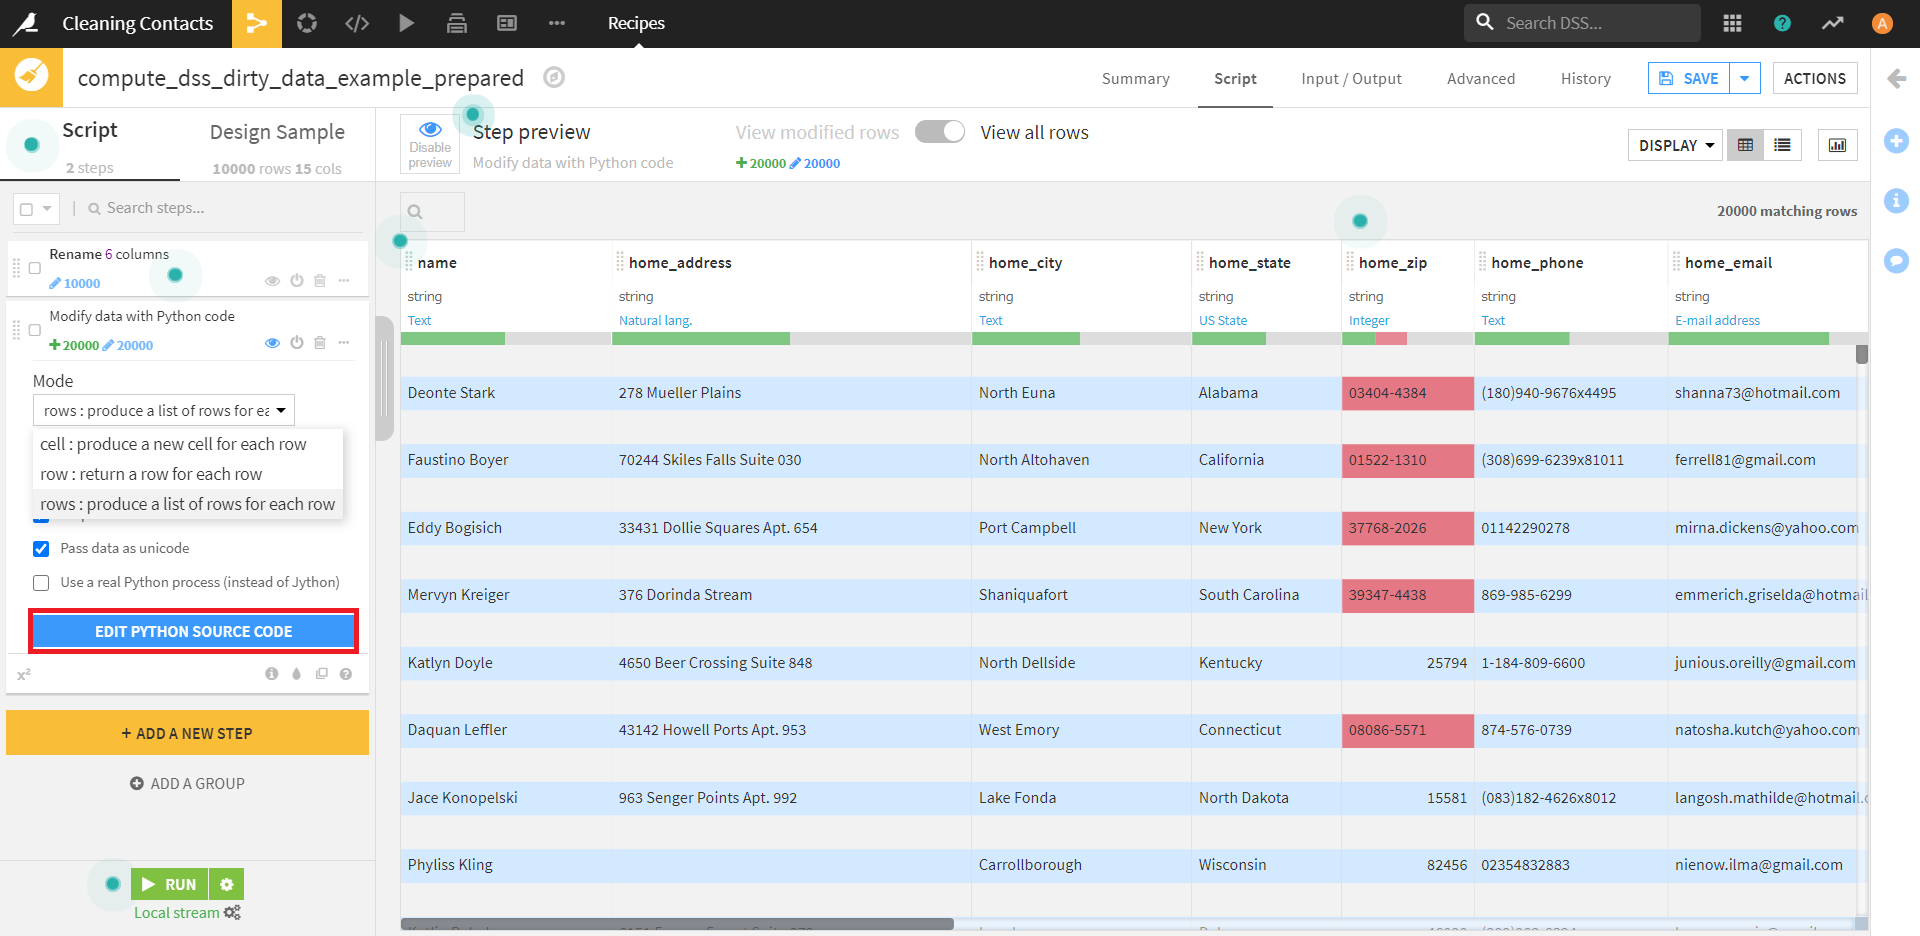Click EDIT PYTHON SOURCE CODE button
The image size is (1920, 936).
coord(194,631)
